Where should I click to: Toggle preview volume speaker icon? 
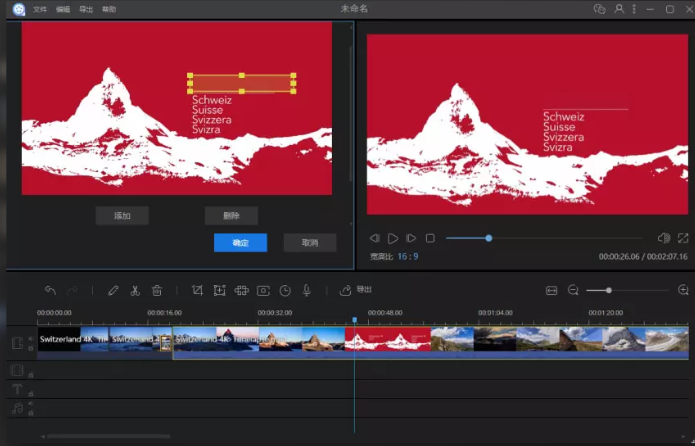[x=663, y=238]
